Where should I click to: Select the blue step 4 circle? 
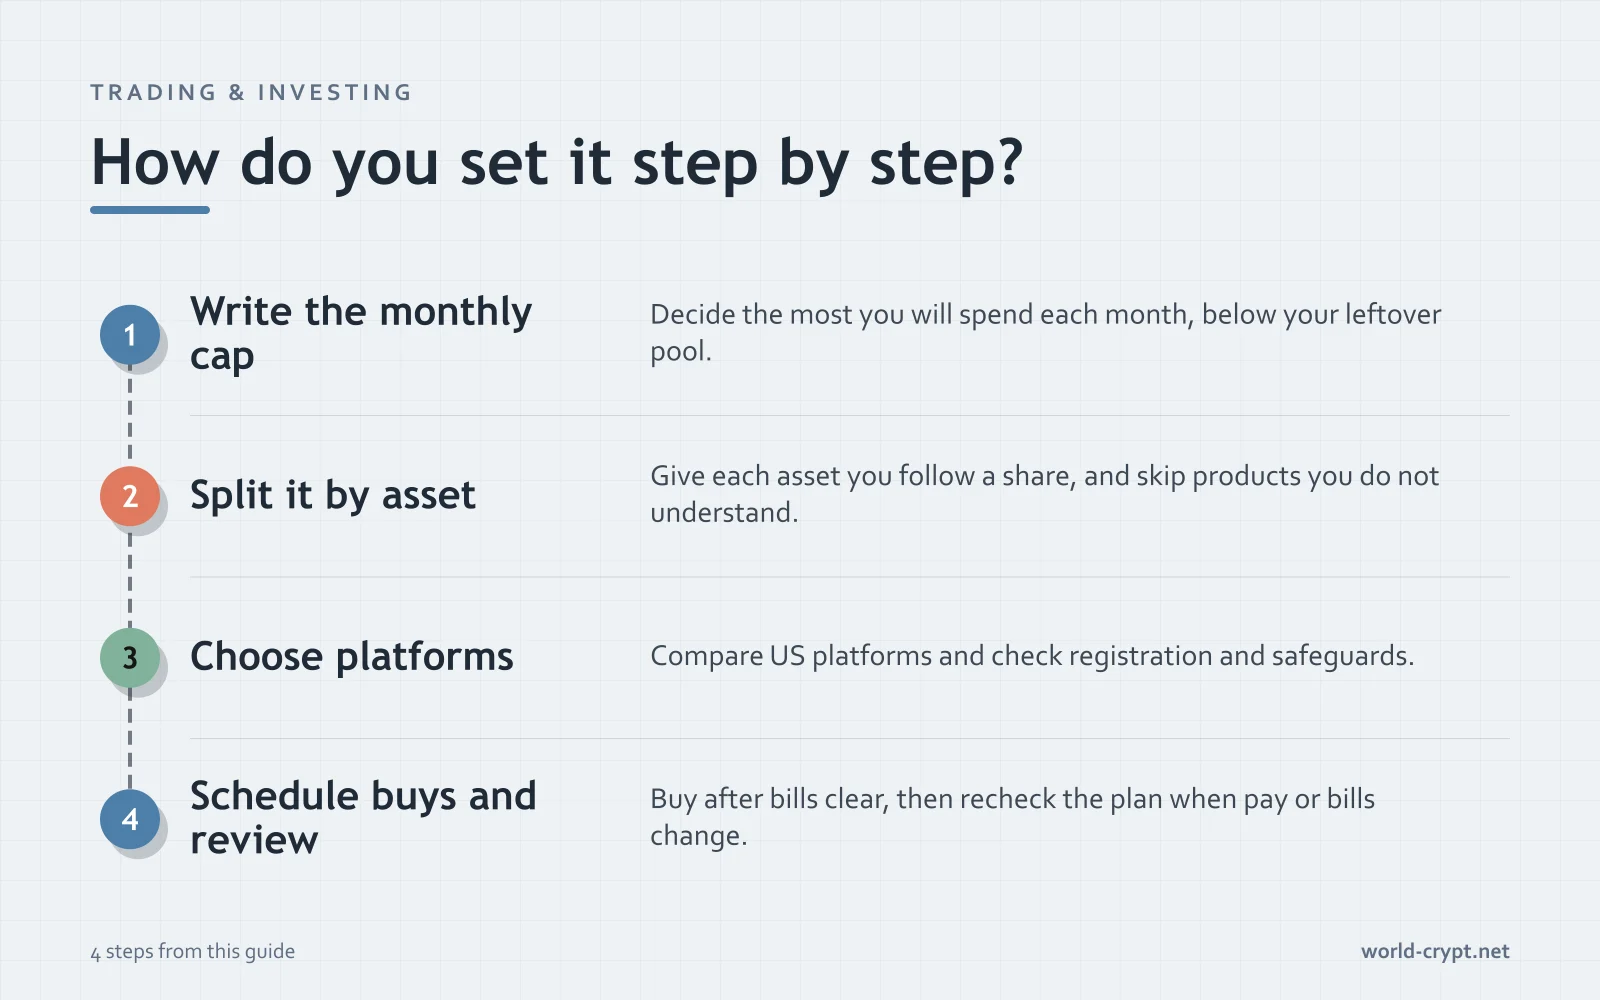tap(130, 819)
